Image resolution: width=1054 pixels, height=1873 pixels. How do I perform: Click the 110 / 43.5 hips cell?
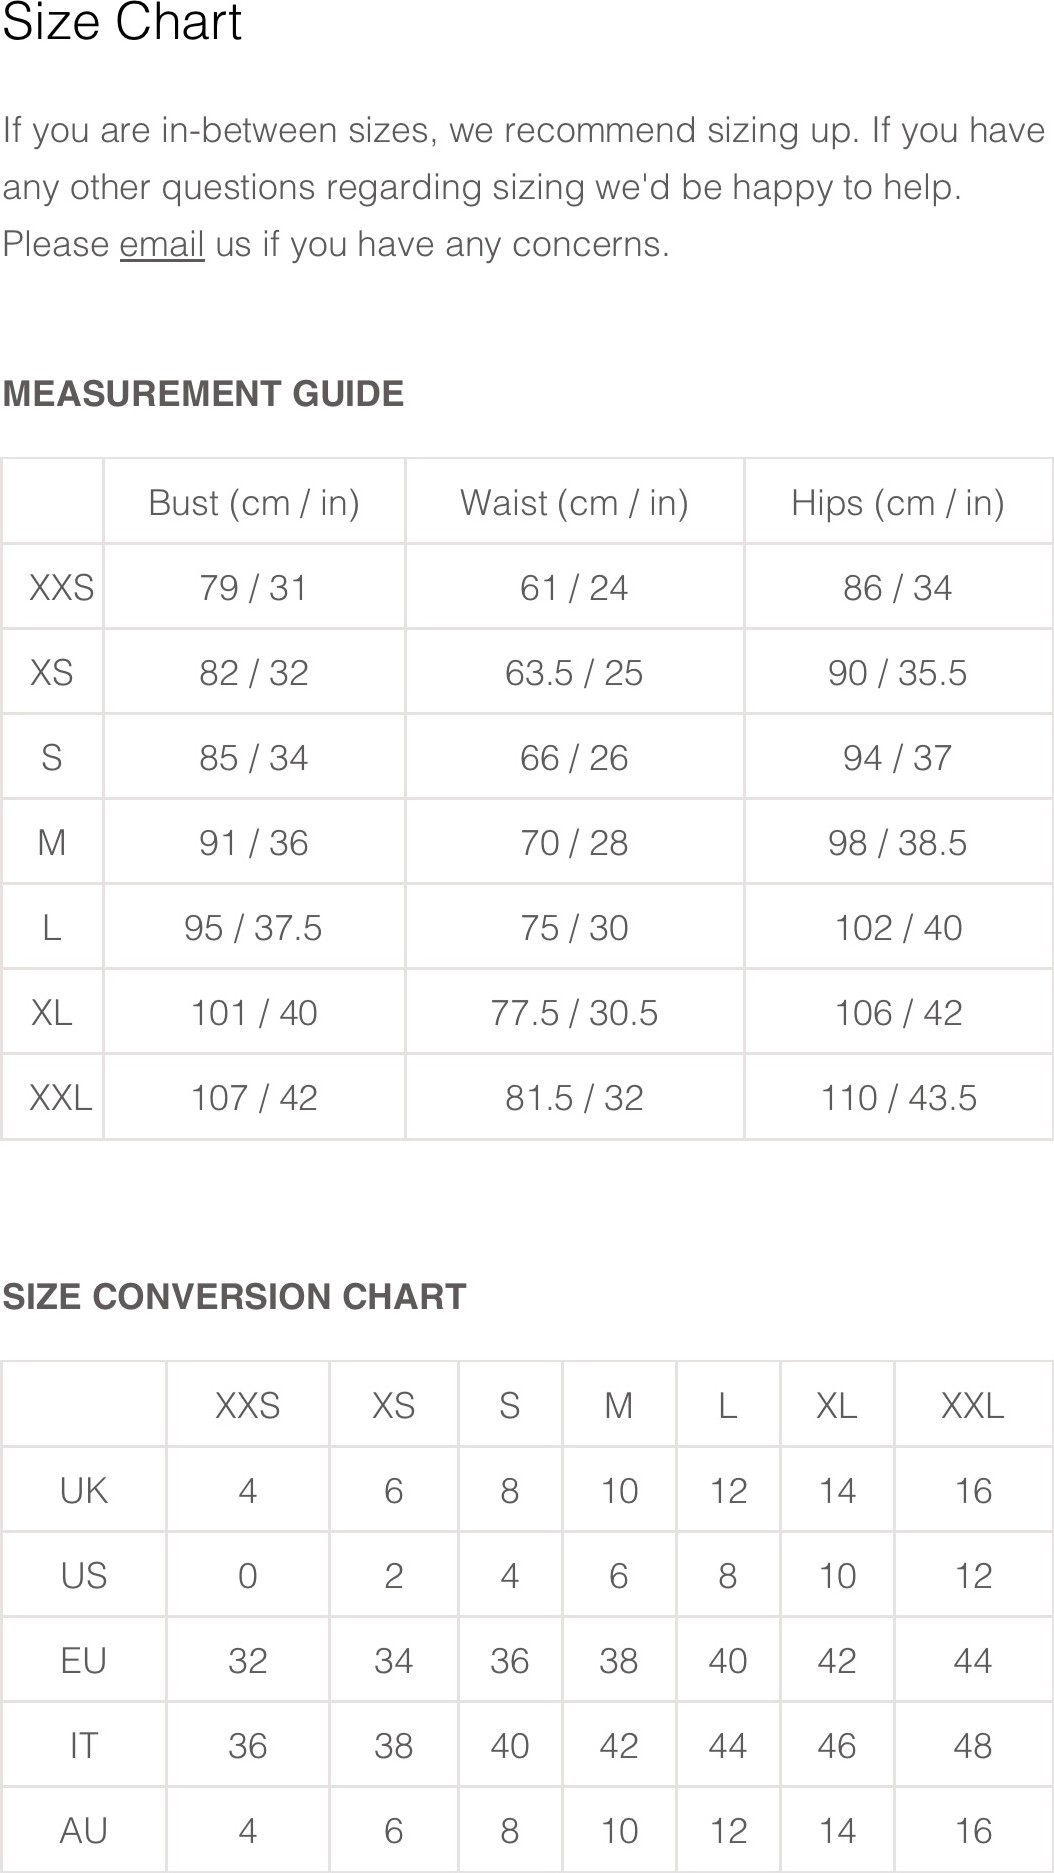tap(898, 1097)
